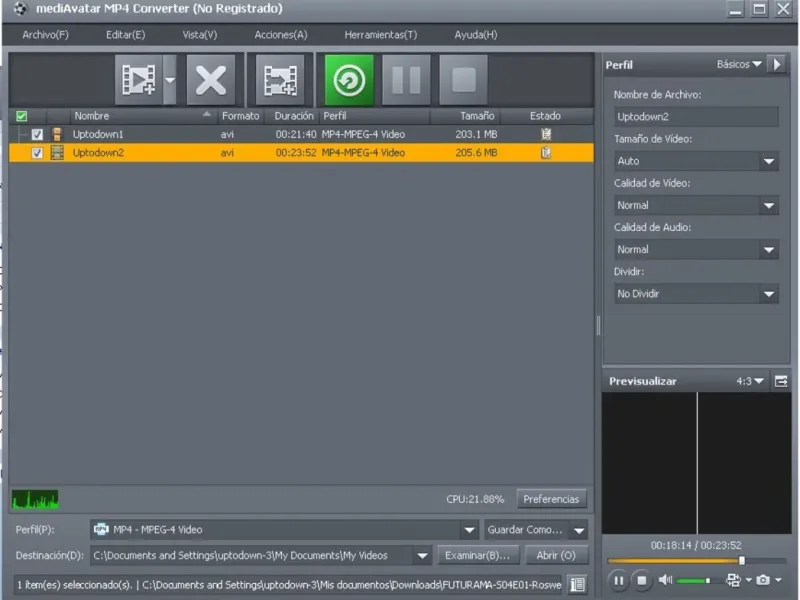Start conversion with the green convert button

tap(349, 80)
